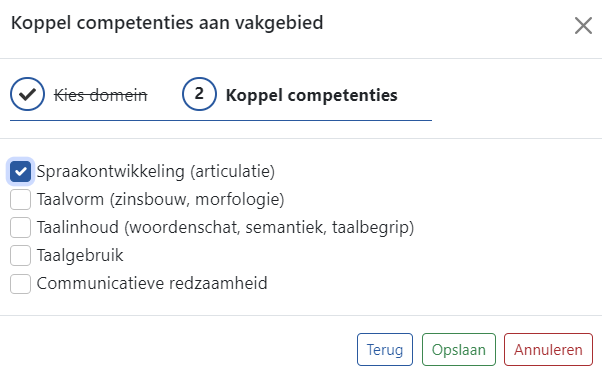Image resolution: width=602 pixels, height=375 pixels.
Task: Go back with the Terug button
Action: point(385,350)
